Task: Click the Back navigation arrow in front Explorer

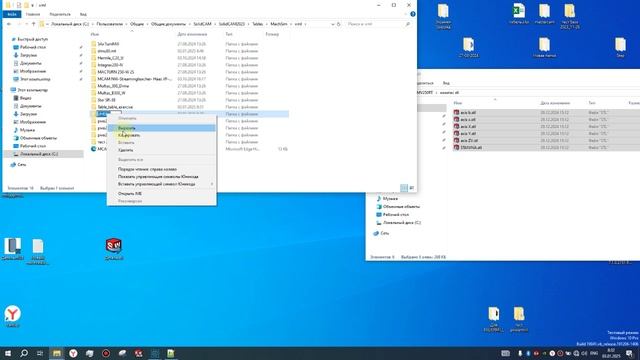Action: pyautogui.click(x=9, y=24)
